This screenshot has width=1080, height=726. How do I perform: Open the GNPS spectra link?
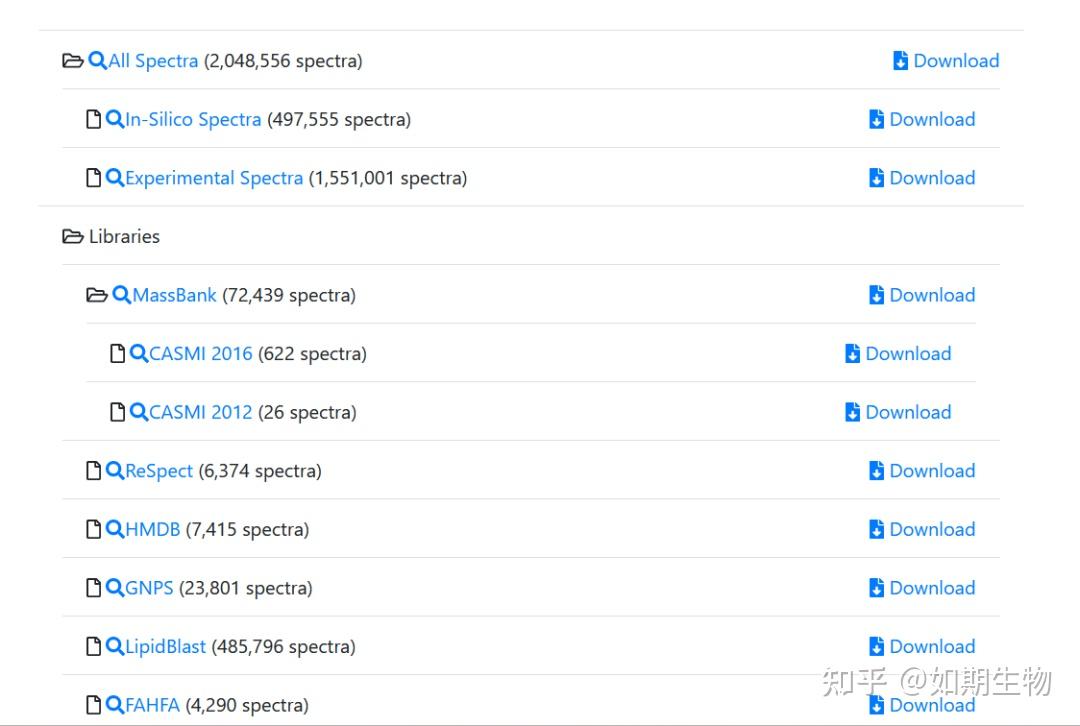click(149, 588)
